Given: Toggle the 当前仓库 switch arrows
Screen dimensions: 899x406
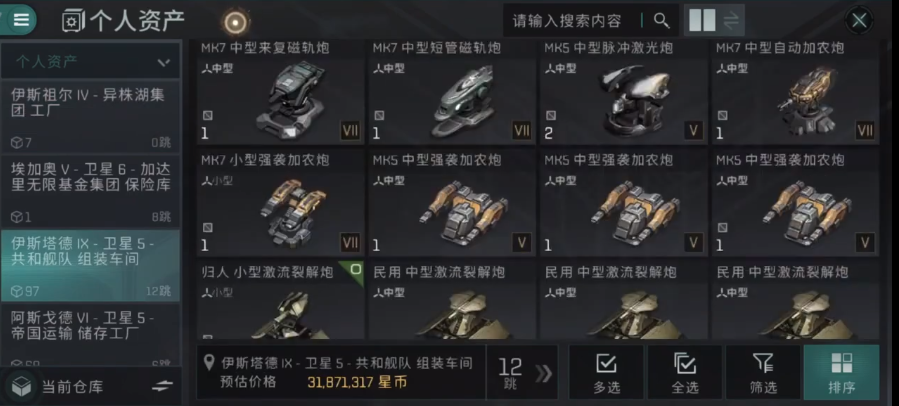Looking at the screenshot, I should [x=162, y=387].
